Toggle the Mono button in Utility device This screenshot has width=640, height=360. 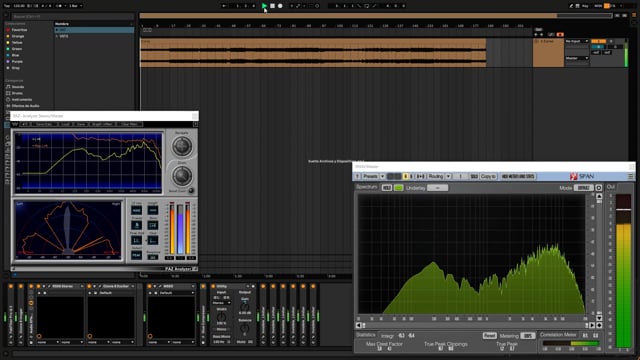(x=221, y=329)
